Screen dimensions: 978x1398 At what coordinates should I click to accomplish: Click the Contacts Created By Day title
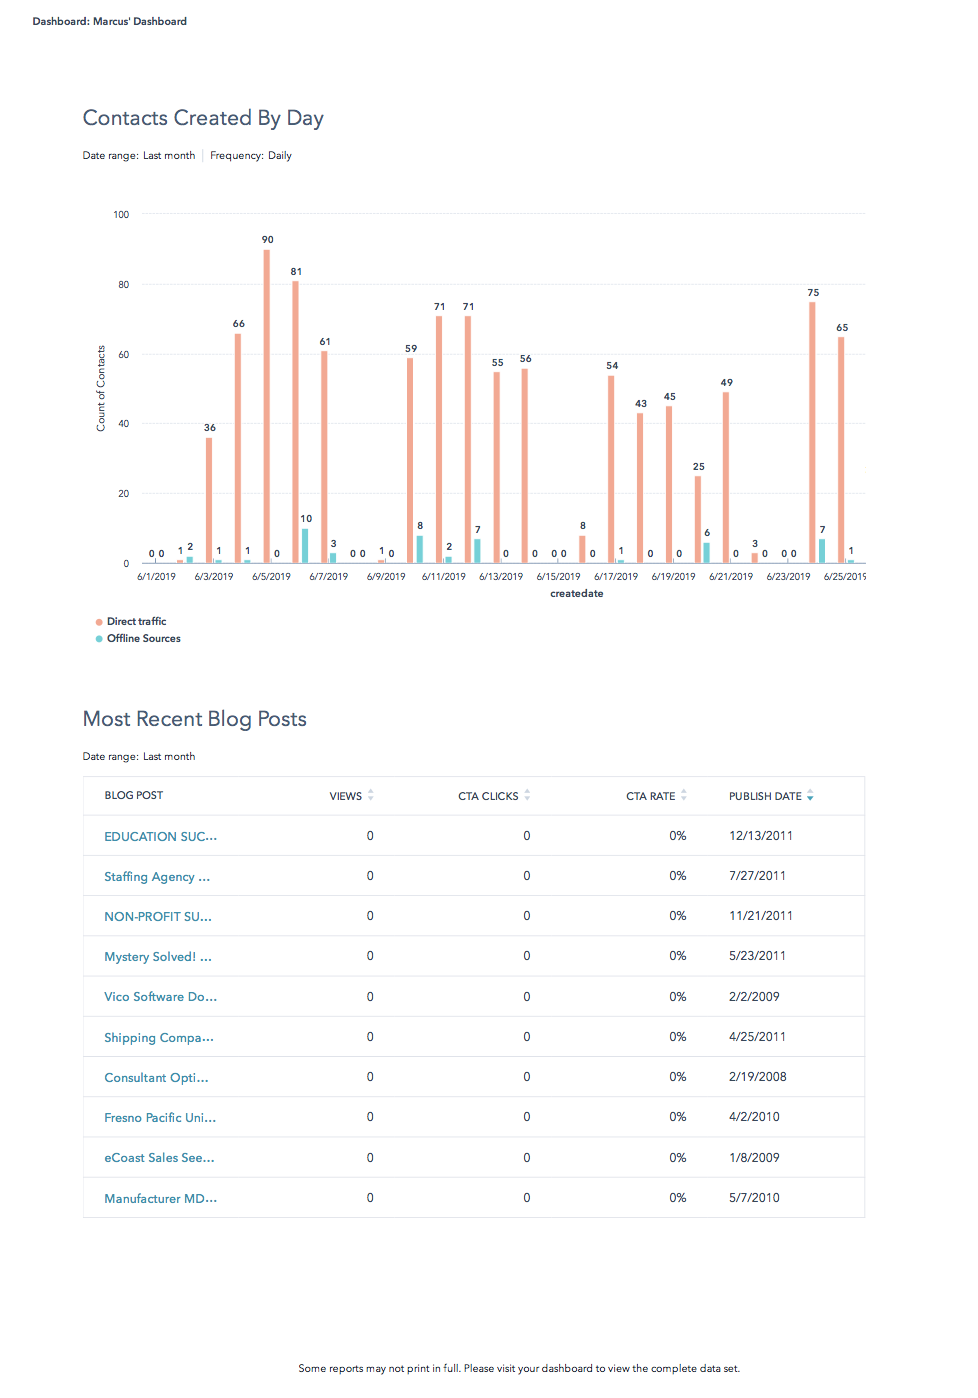[203, 118]
